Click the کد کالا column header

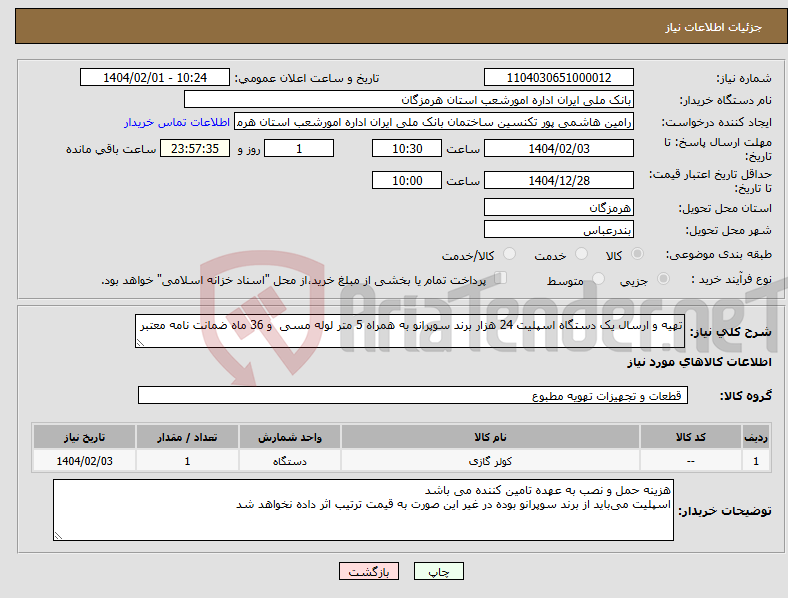point(691,437)
